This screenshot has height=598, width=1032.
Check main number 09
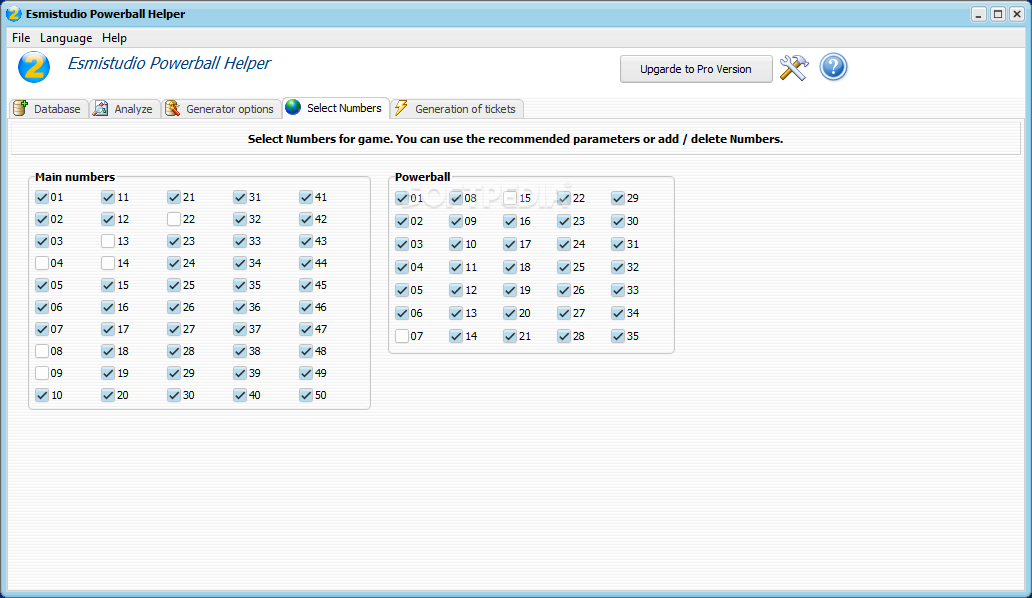42,373
